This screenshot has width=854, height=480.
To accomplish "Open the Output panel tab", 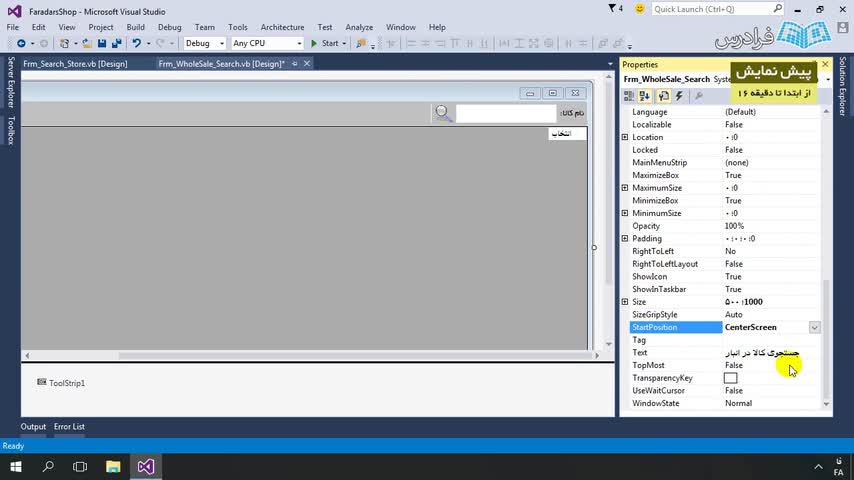I will (x=33, y=427).
